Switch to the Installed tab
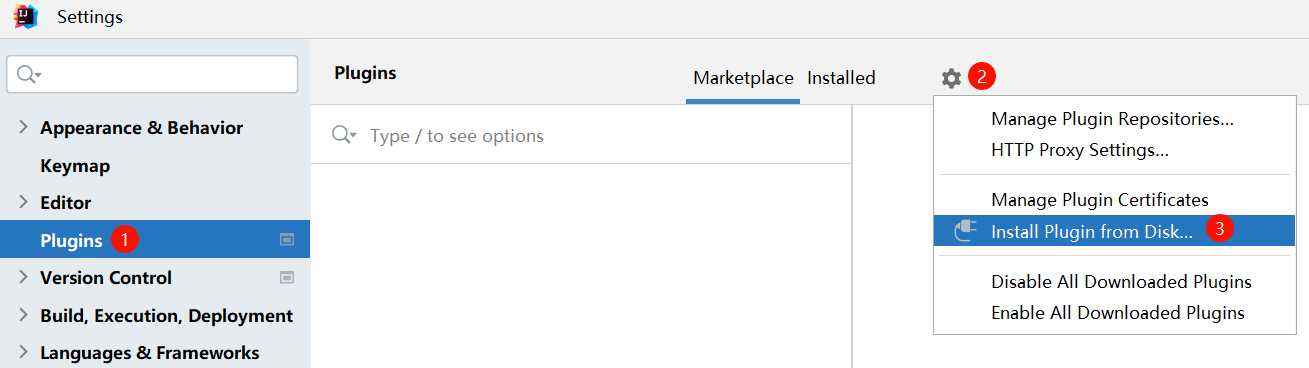 point(841,78)
